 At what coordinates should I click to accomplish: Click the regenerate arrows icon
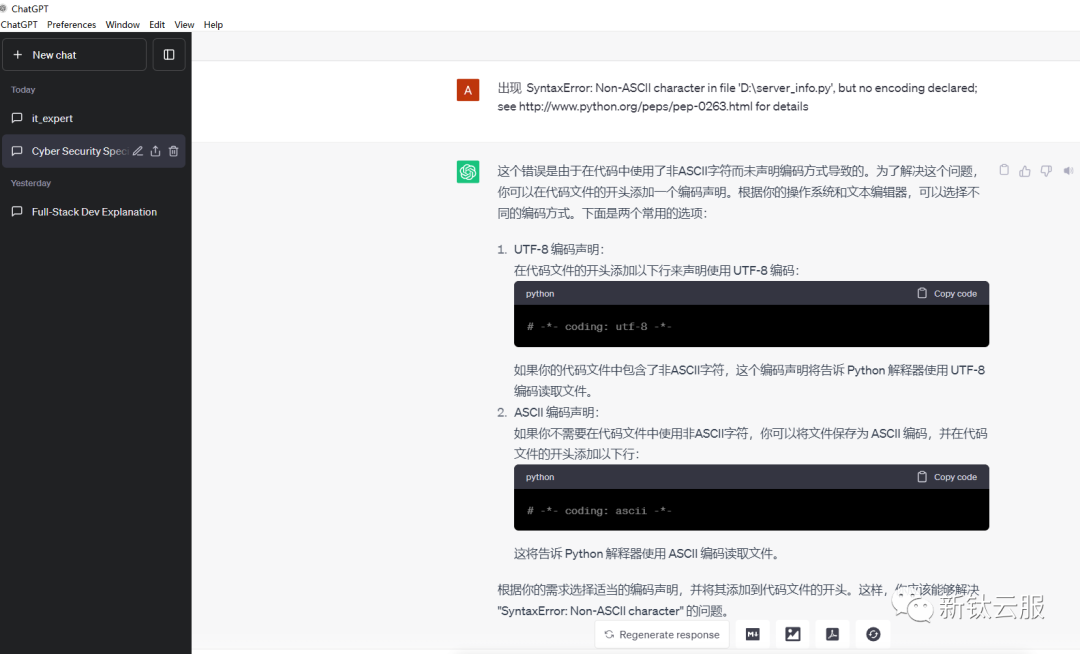[x=609, y=635]
